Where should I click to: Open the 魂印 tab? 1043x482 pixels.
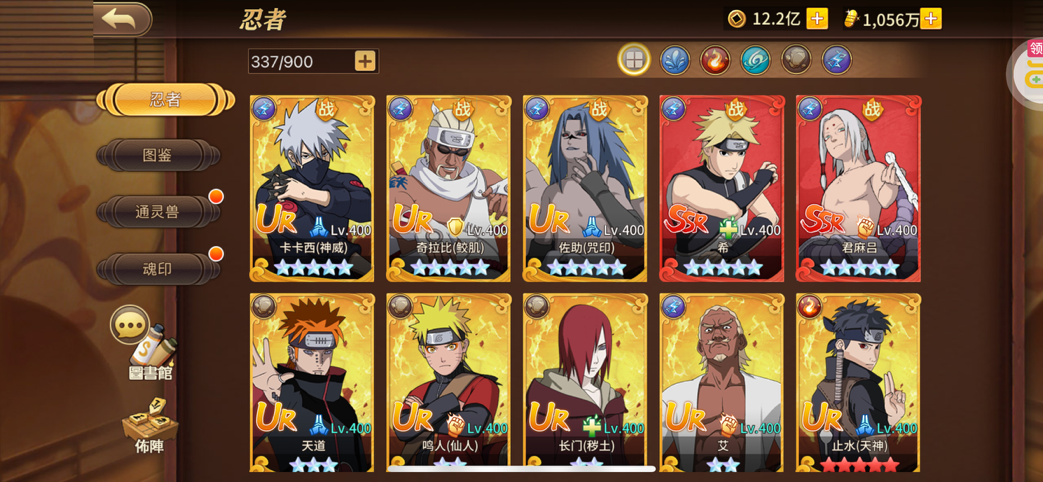click(158, 269)
